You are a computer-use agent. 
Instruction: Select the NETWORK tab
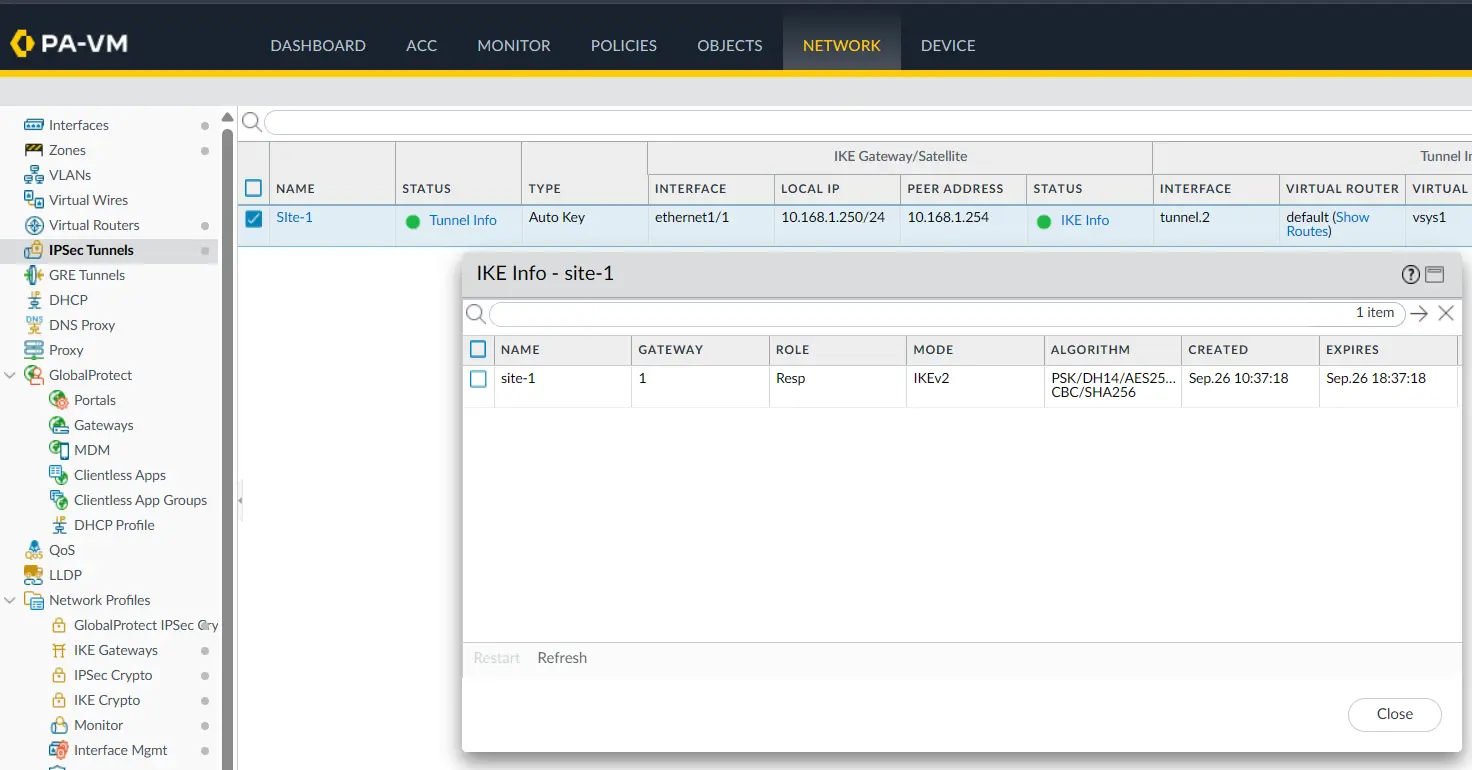click(842, 46)
